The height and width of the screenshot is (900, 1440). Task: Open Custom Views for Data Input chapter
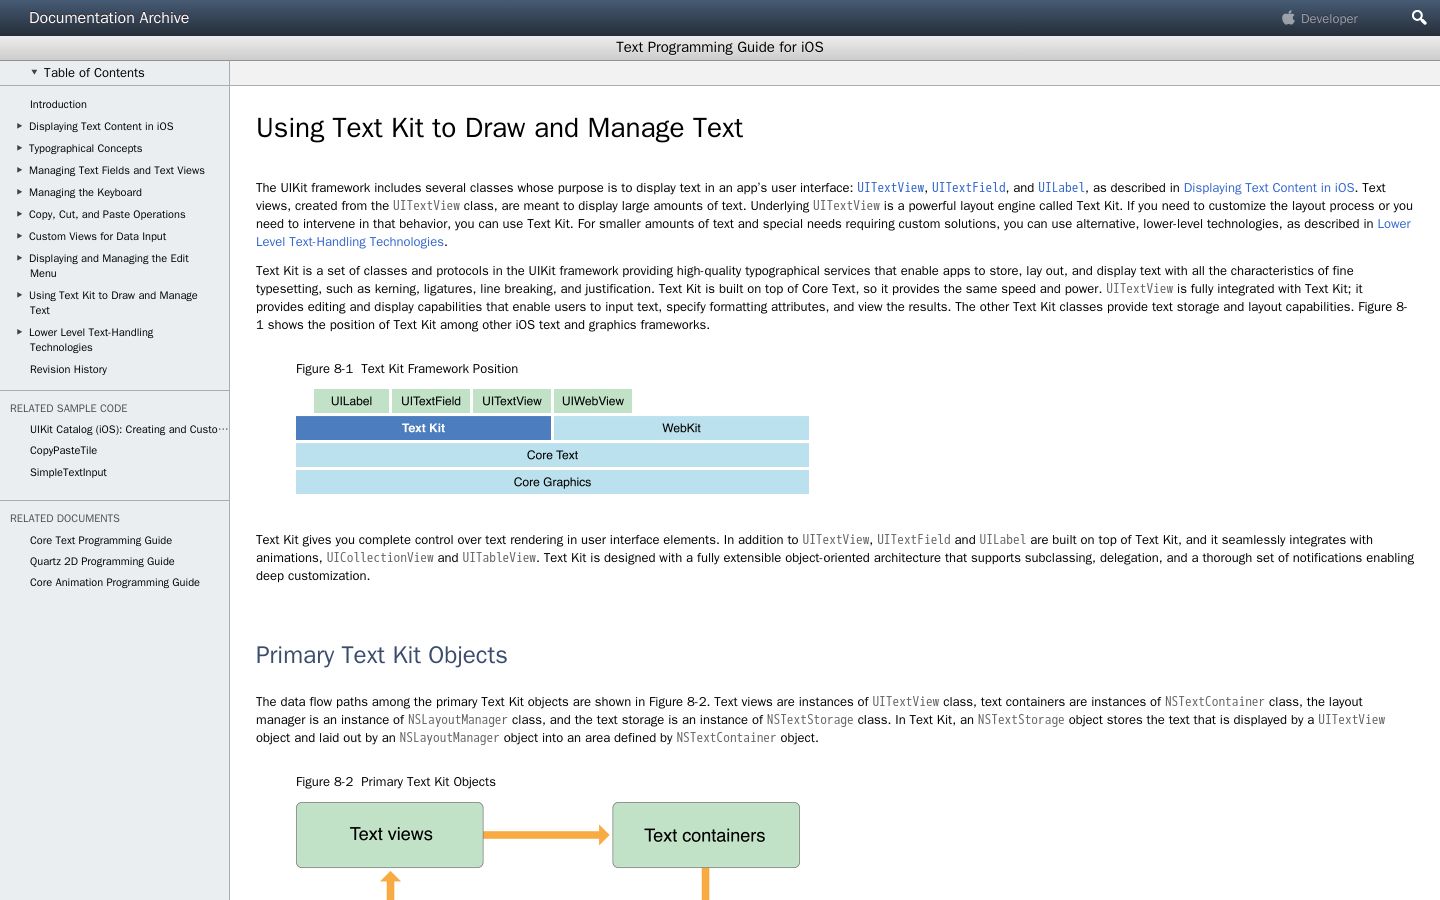[98, 236]
